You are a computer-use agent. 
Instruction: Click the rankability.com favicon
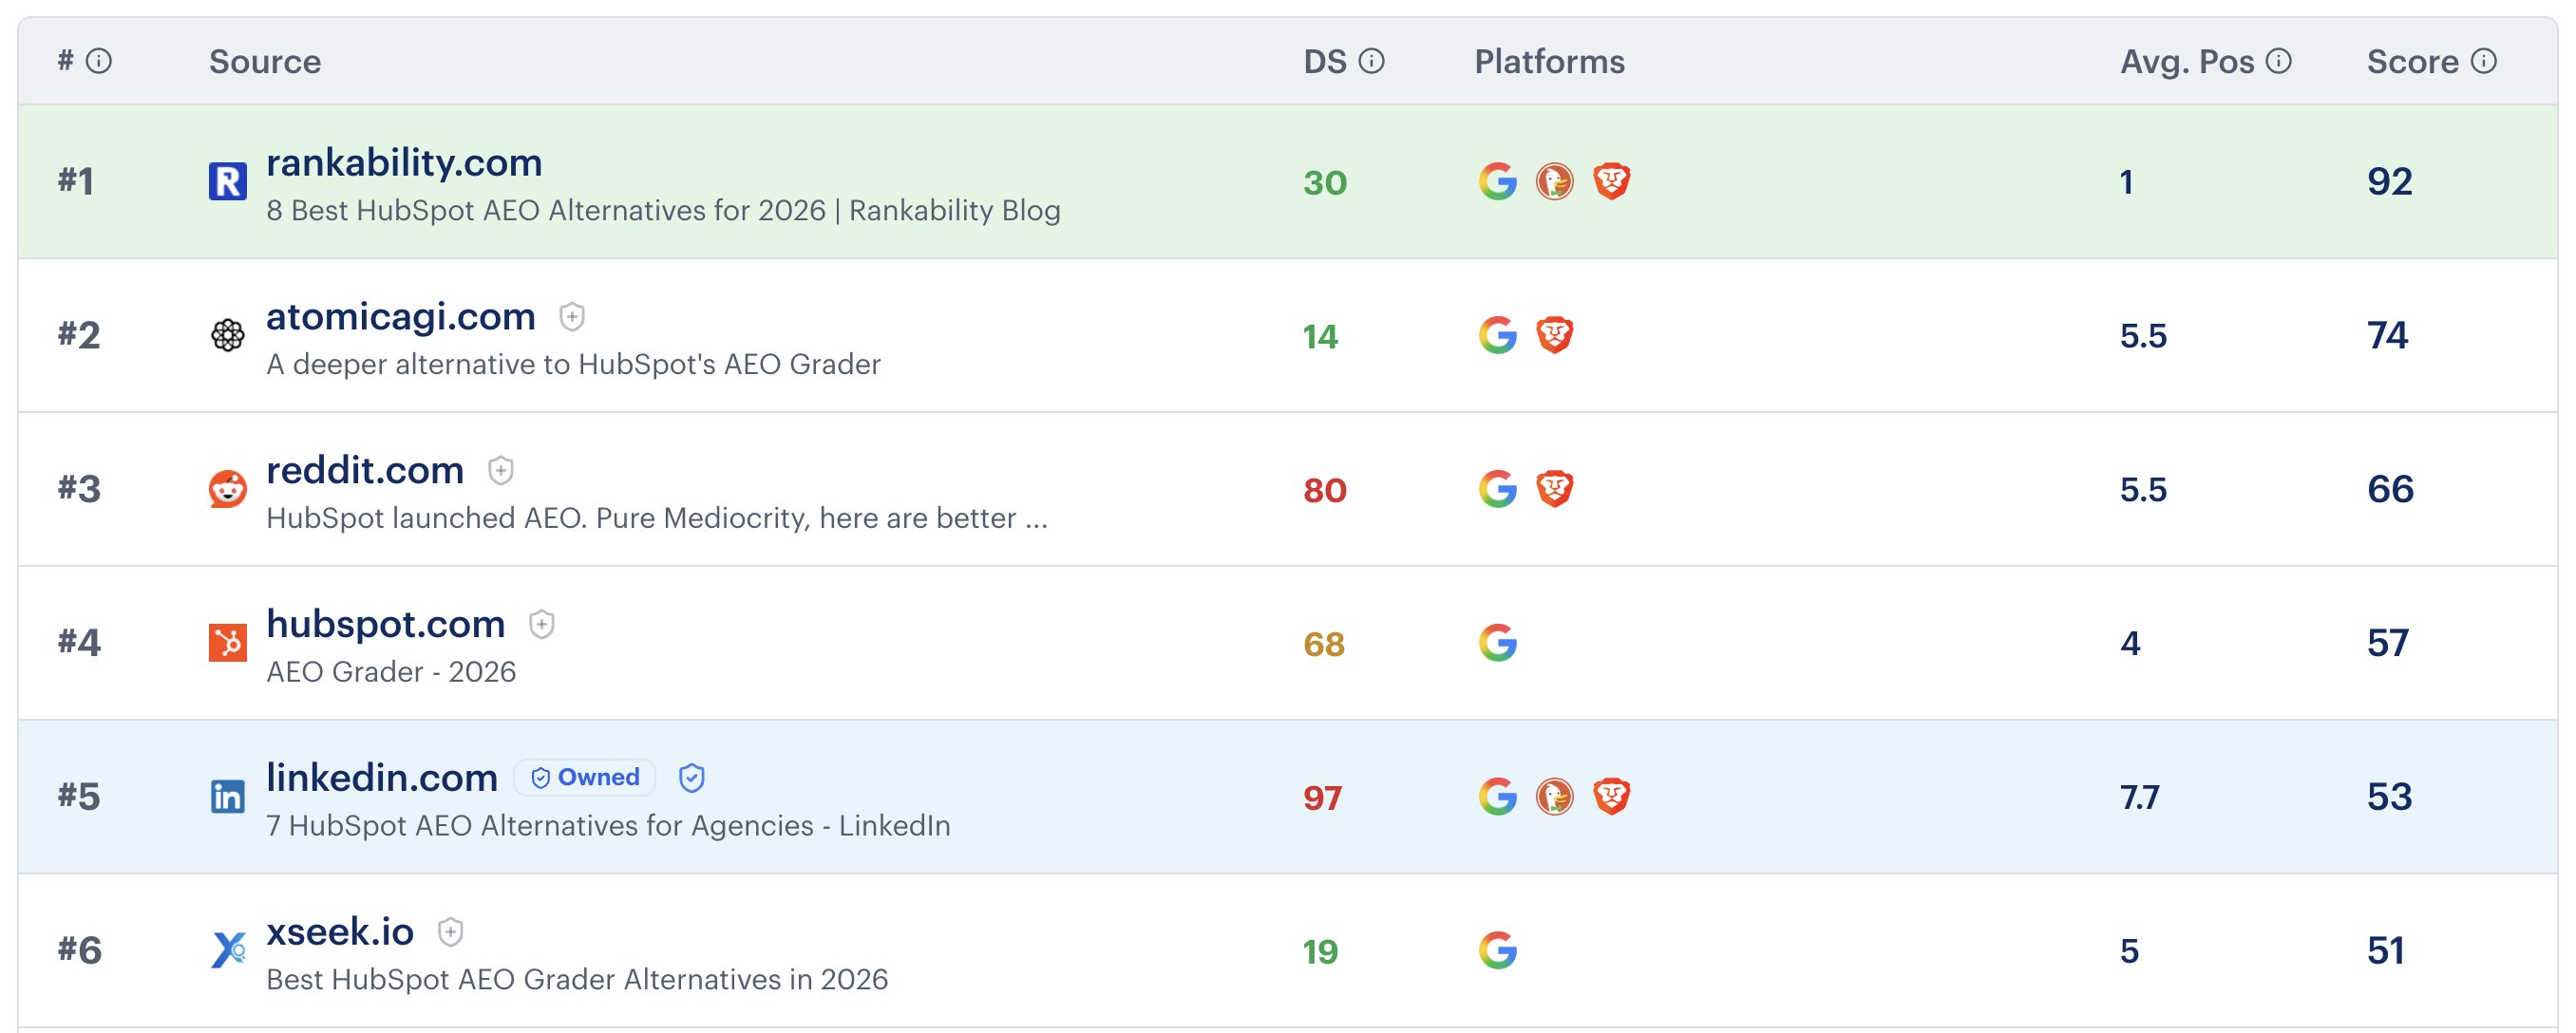pos(228,181)
